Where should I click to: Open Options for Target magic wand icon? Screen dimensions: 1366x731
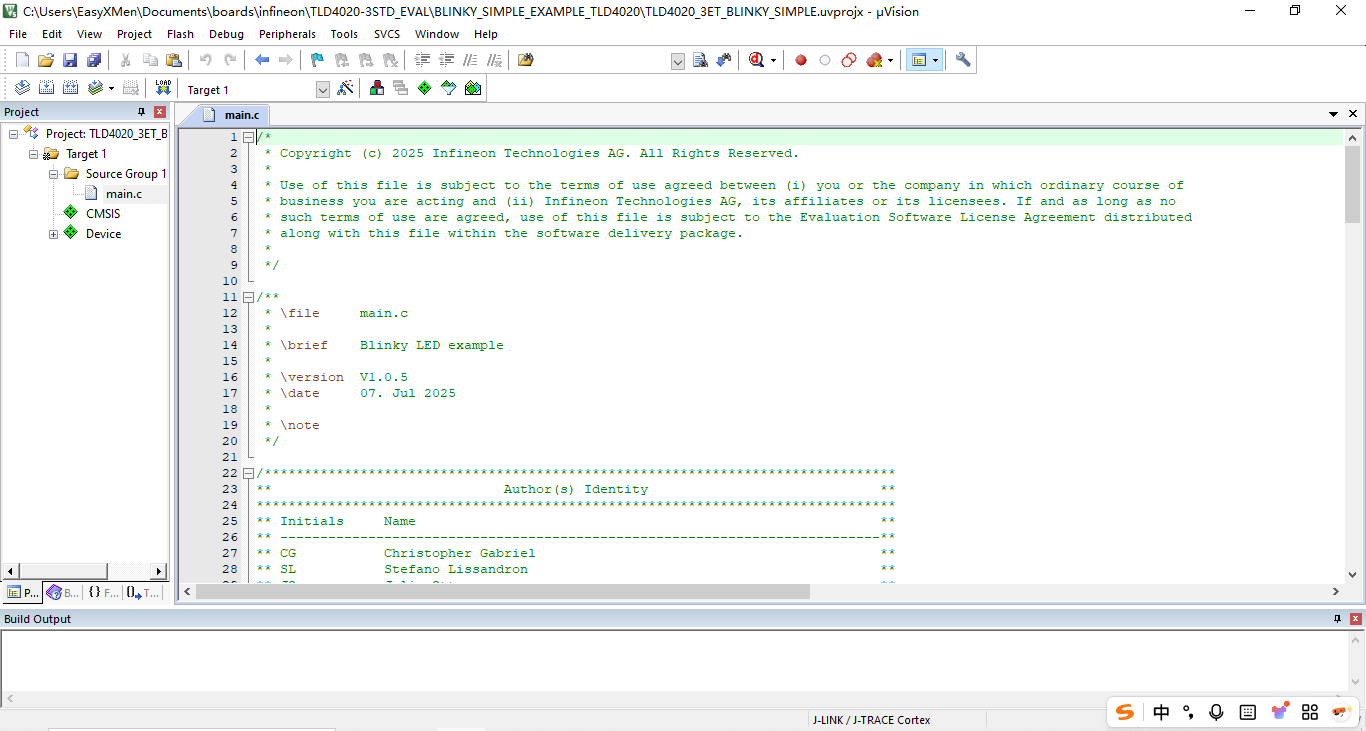[346, 88]
